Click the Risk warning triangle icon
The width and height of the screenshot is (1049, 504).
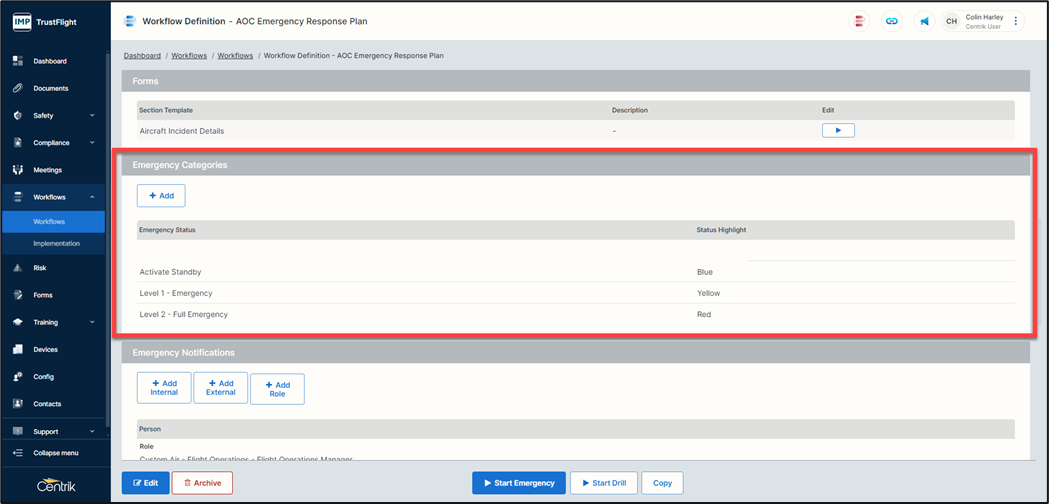(17, 268)
